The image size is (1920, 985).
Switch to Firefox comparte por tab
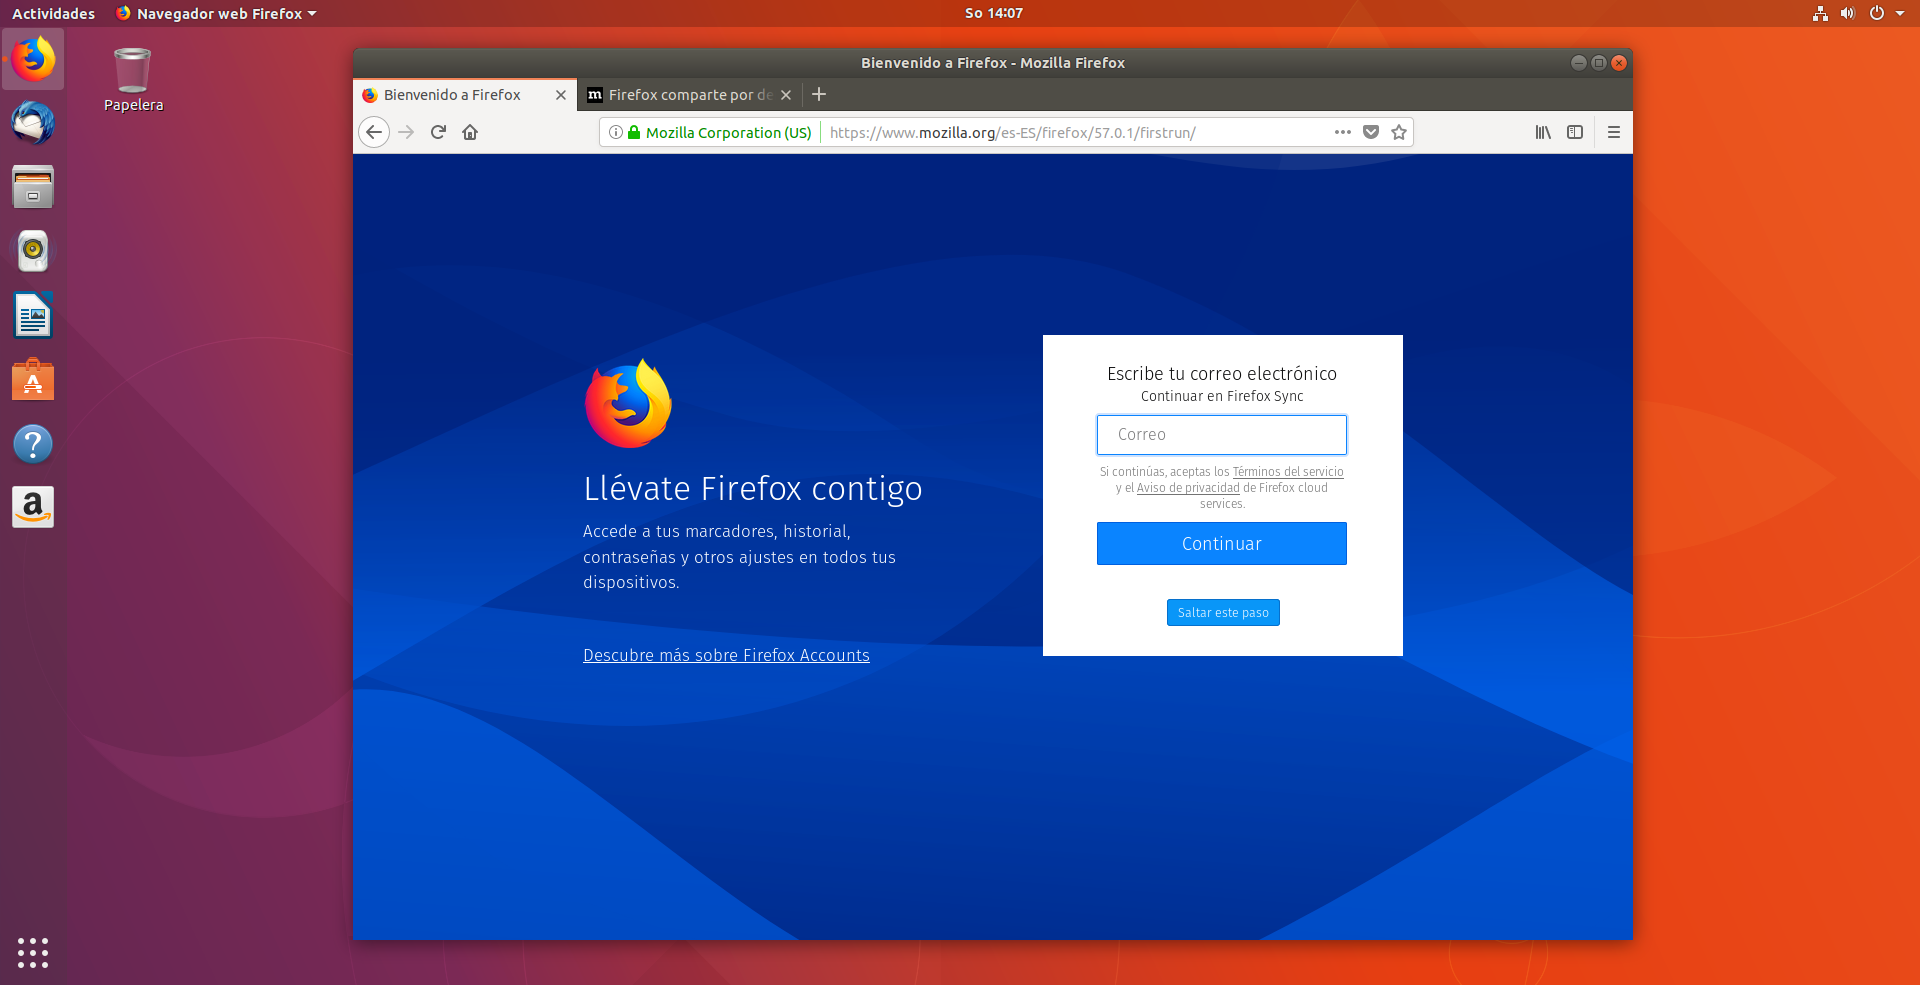[x=690, y=95]
